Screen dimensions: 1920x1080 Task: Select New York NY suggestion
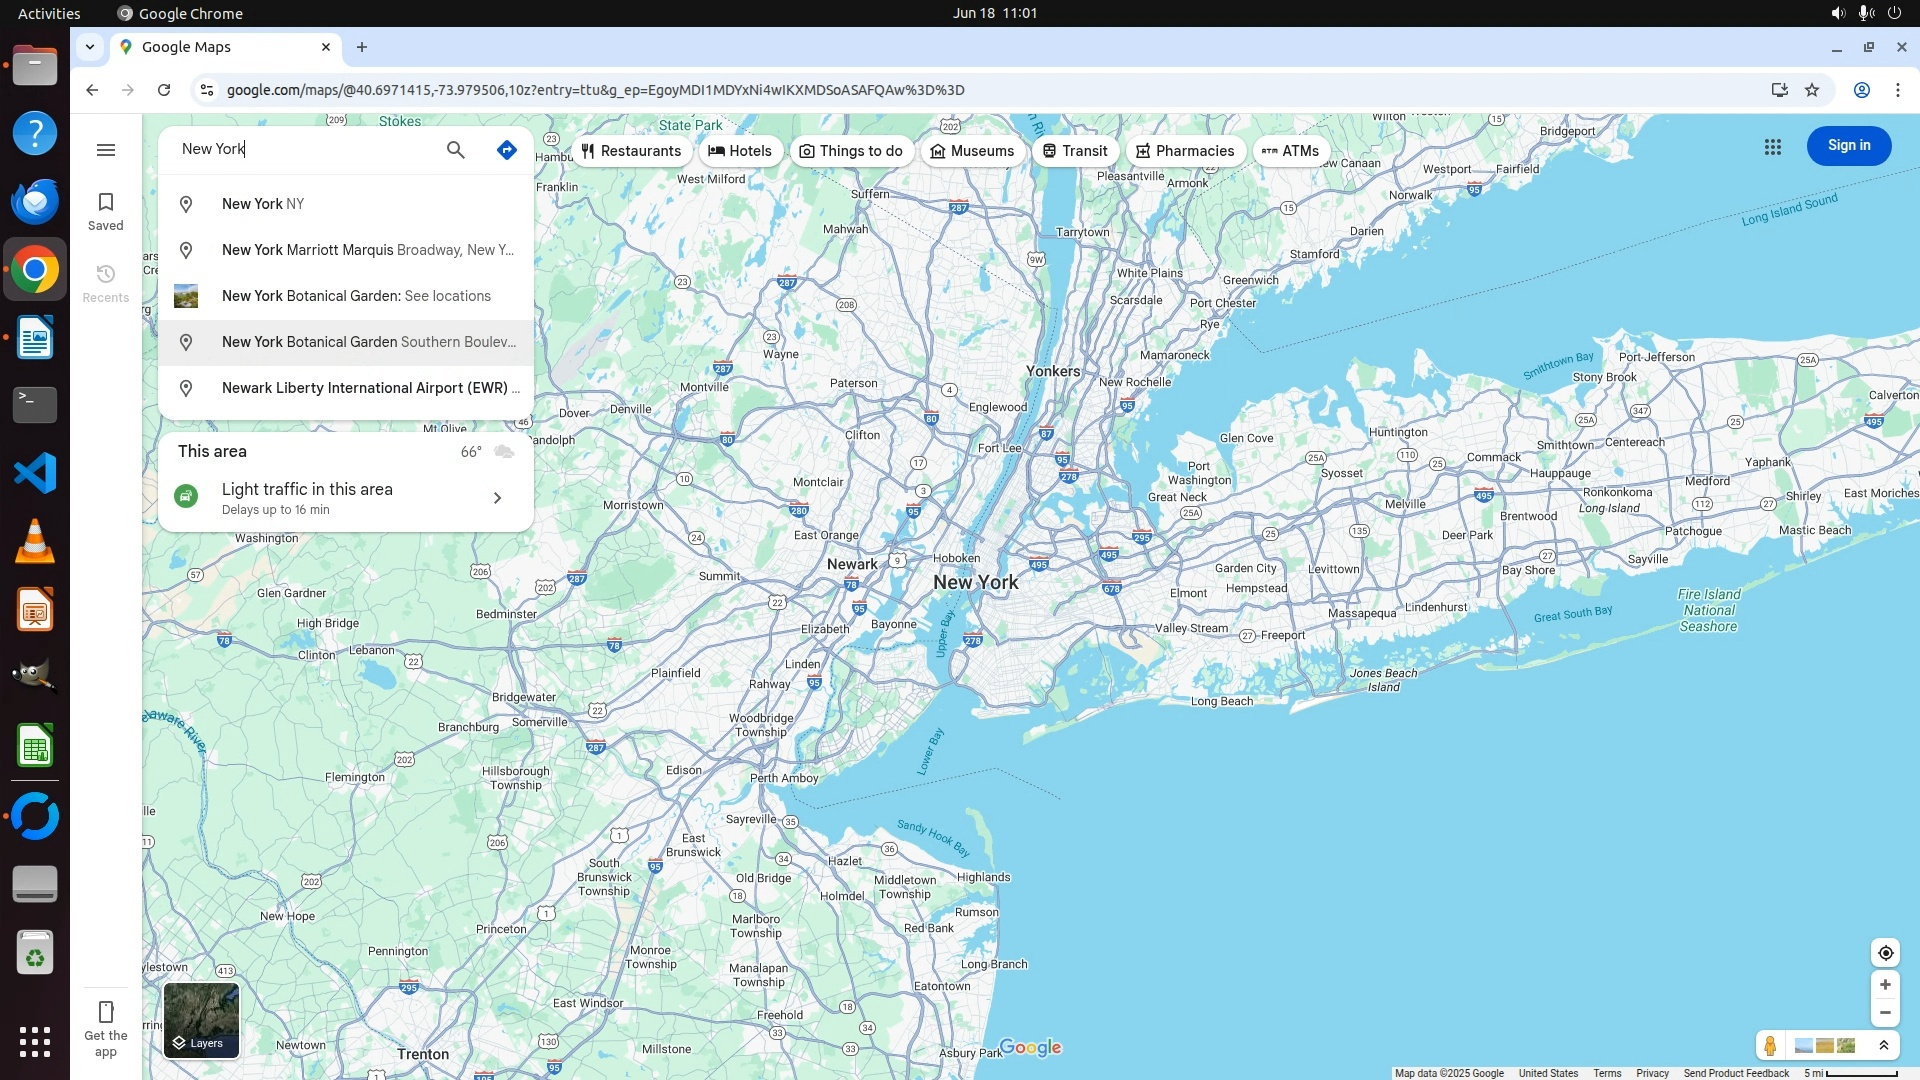[x=264, y=204]
